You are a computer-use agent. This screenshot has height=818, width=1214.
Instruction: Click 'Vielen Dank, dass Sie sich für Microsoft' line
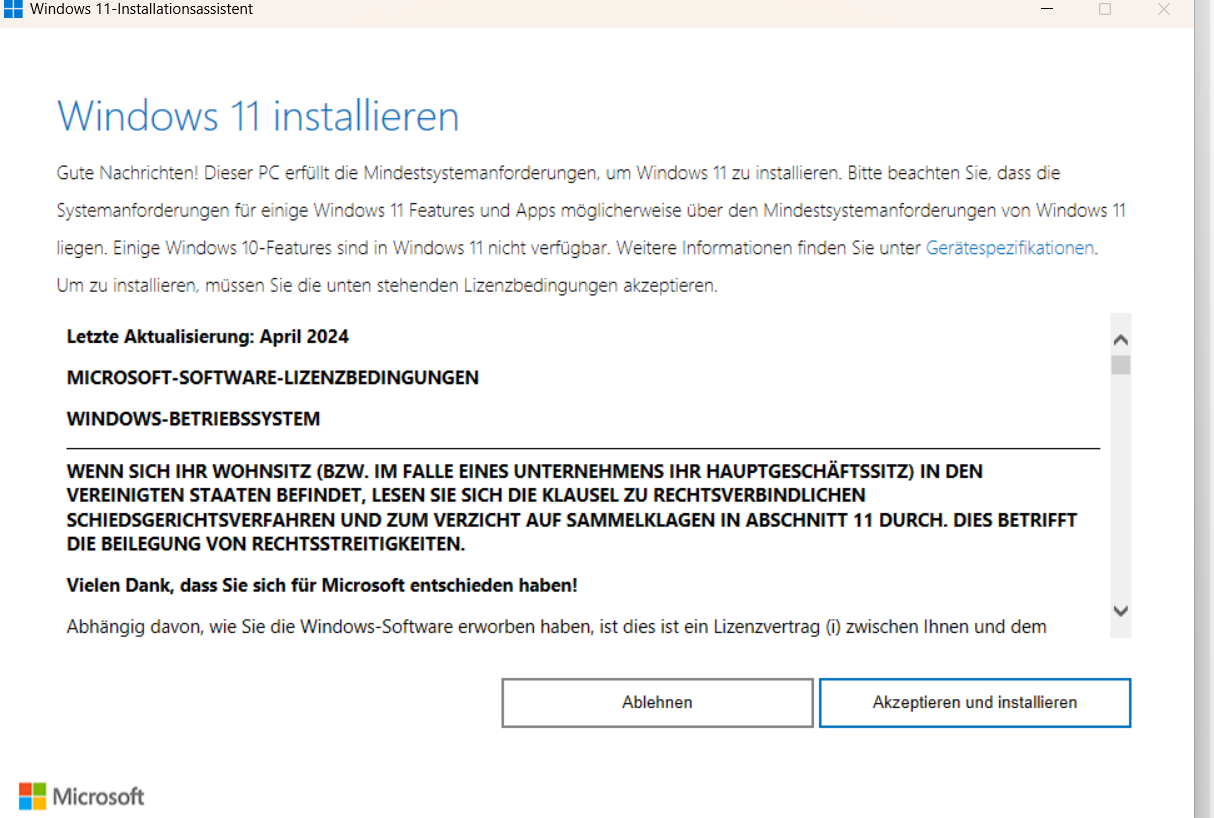(x=322, y=585)
